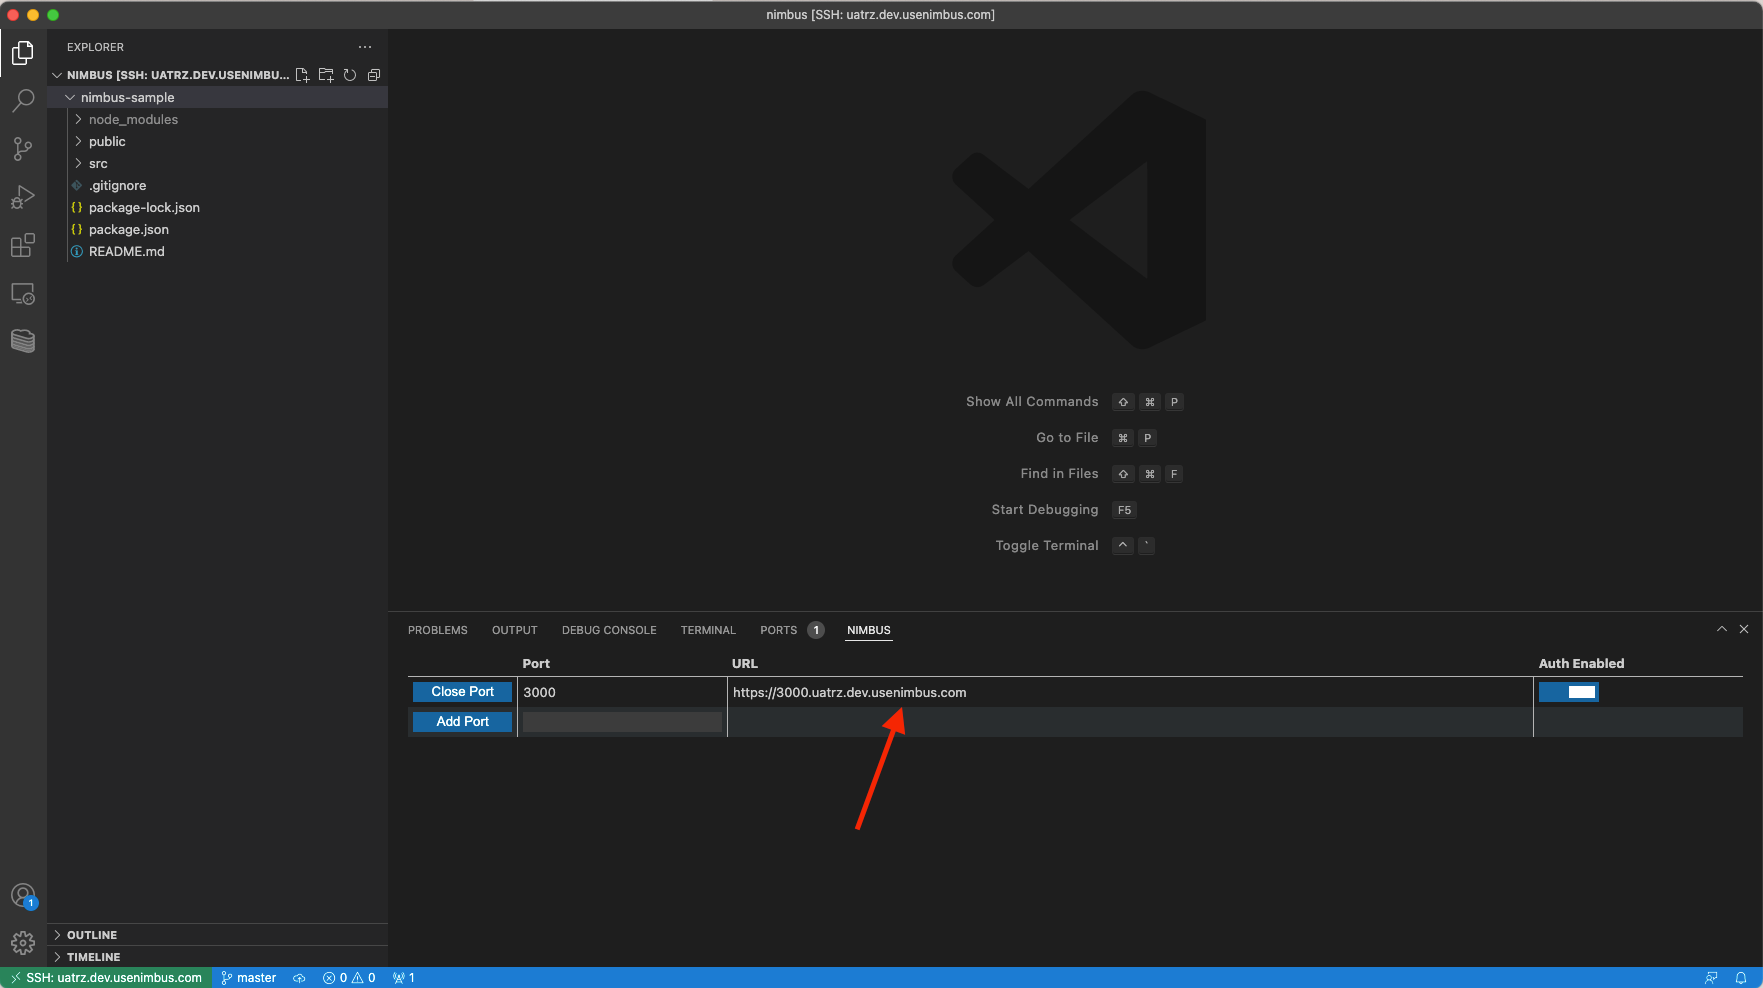Image resolution: width=1763 pixels, height=988 pixels.
Task: Expand the node_modules folder
Action: pos(133,120)
